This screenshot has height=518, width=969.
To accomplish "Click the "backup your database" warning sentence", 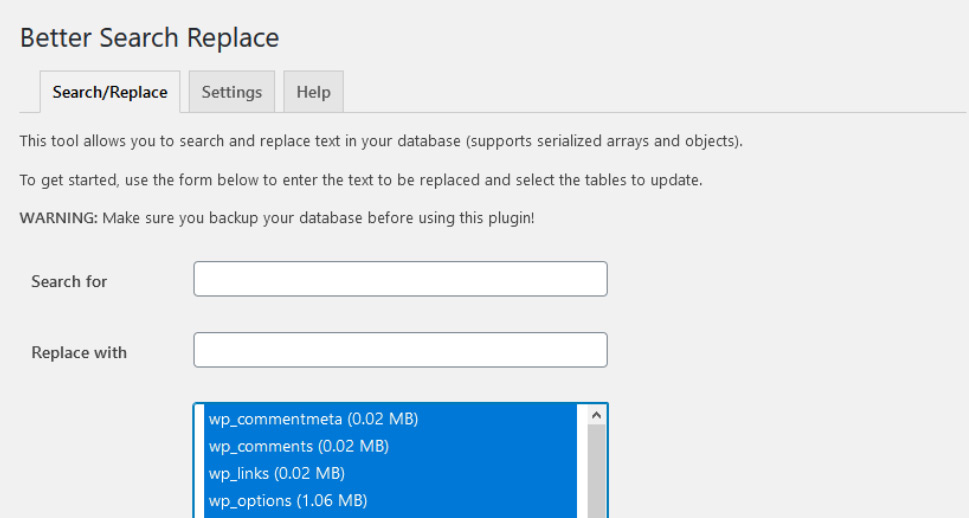I will [318, 218].
